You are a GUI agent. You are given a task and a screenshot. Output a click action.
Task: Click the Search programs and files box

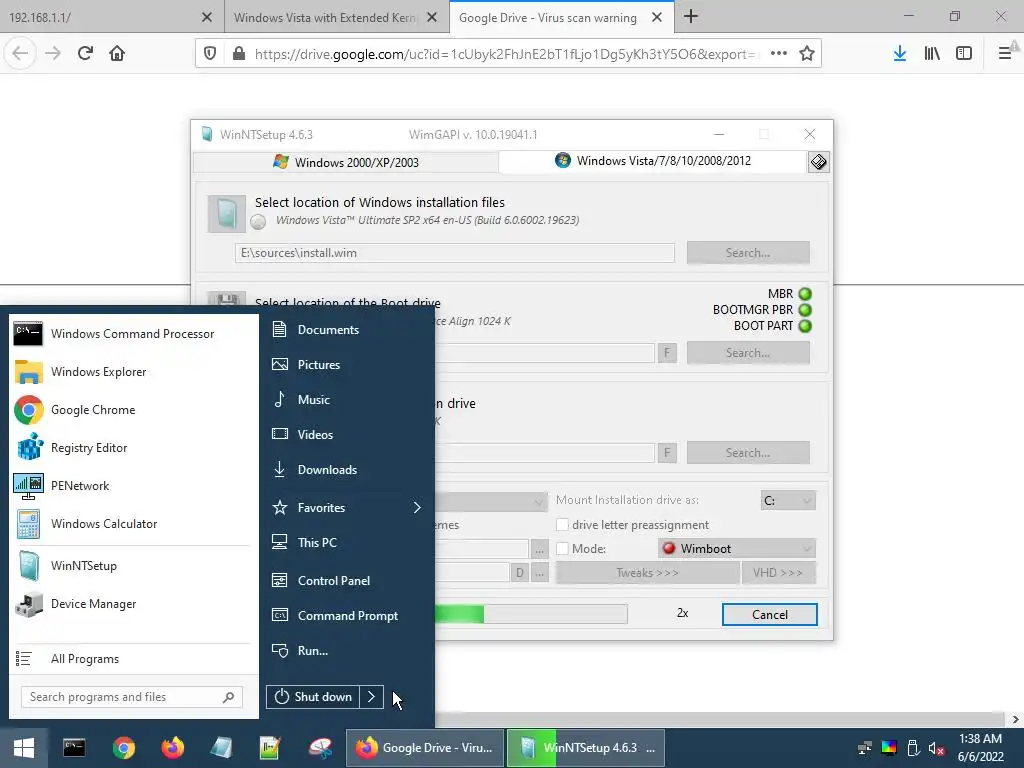coord(132,697)
